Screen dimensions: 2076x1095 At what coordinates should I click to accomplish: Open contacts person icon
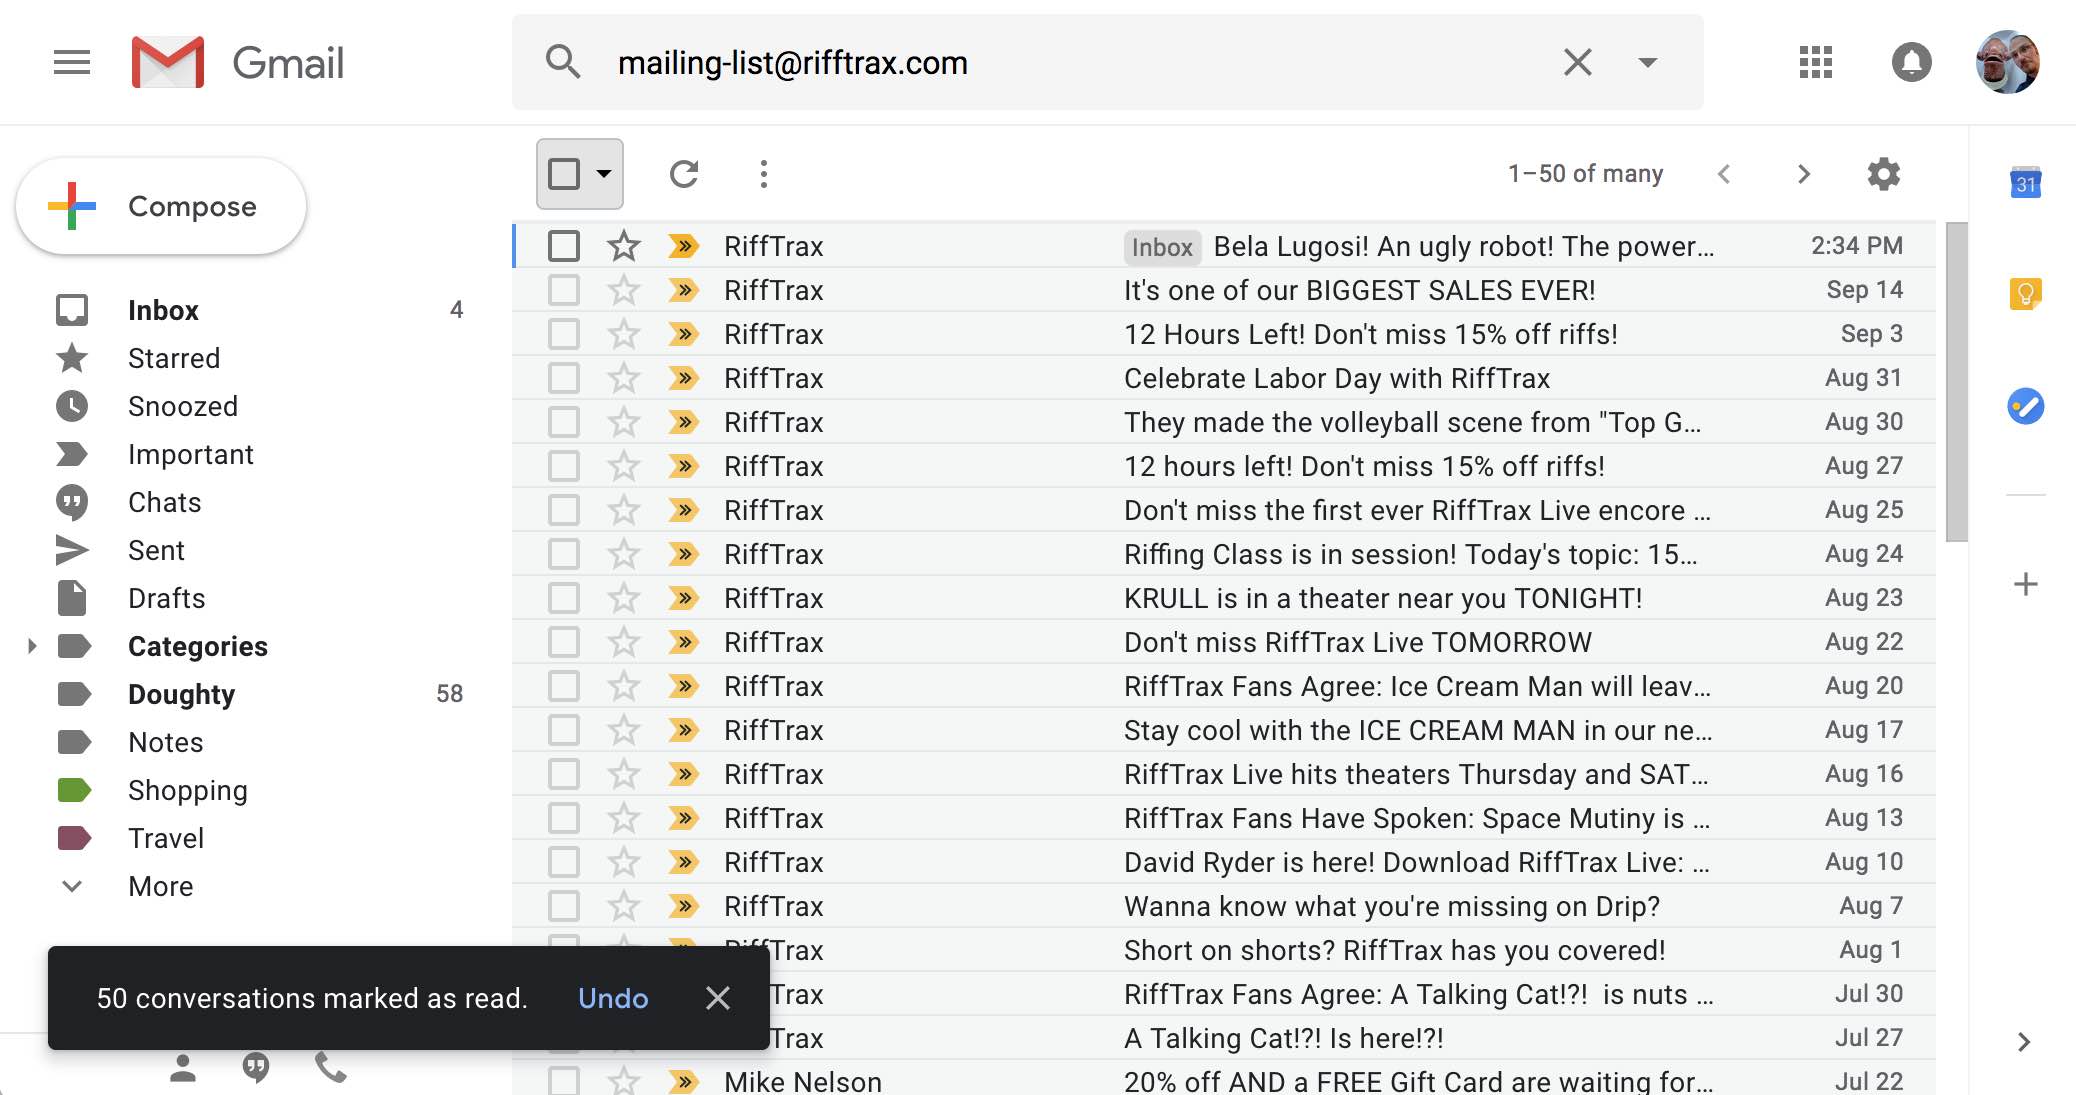click(183, 1068)
